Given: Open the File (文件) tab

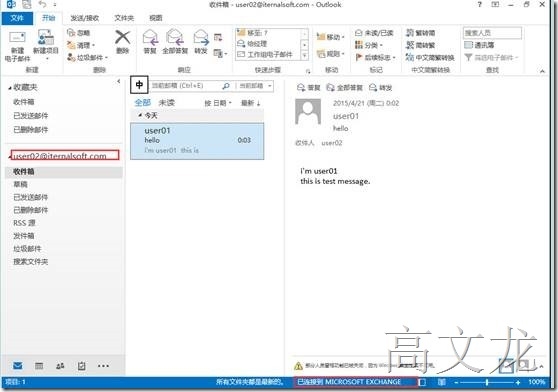Looking at the screenshot, I should click(x=17, y=18).
